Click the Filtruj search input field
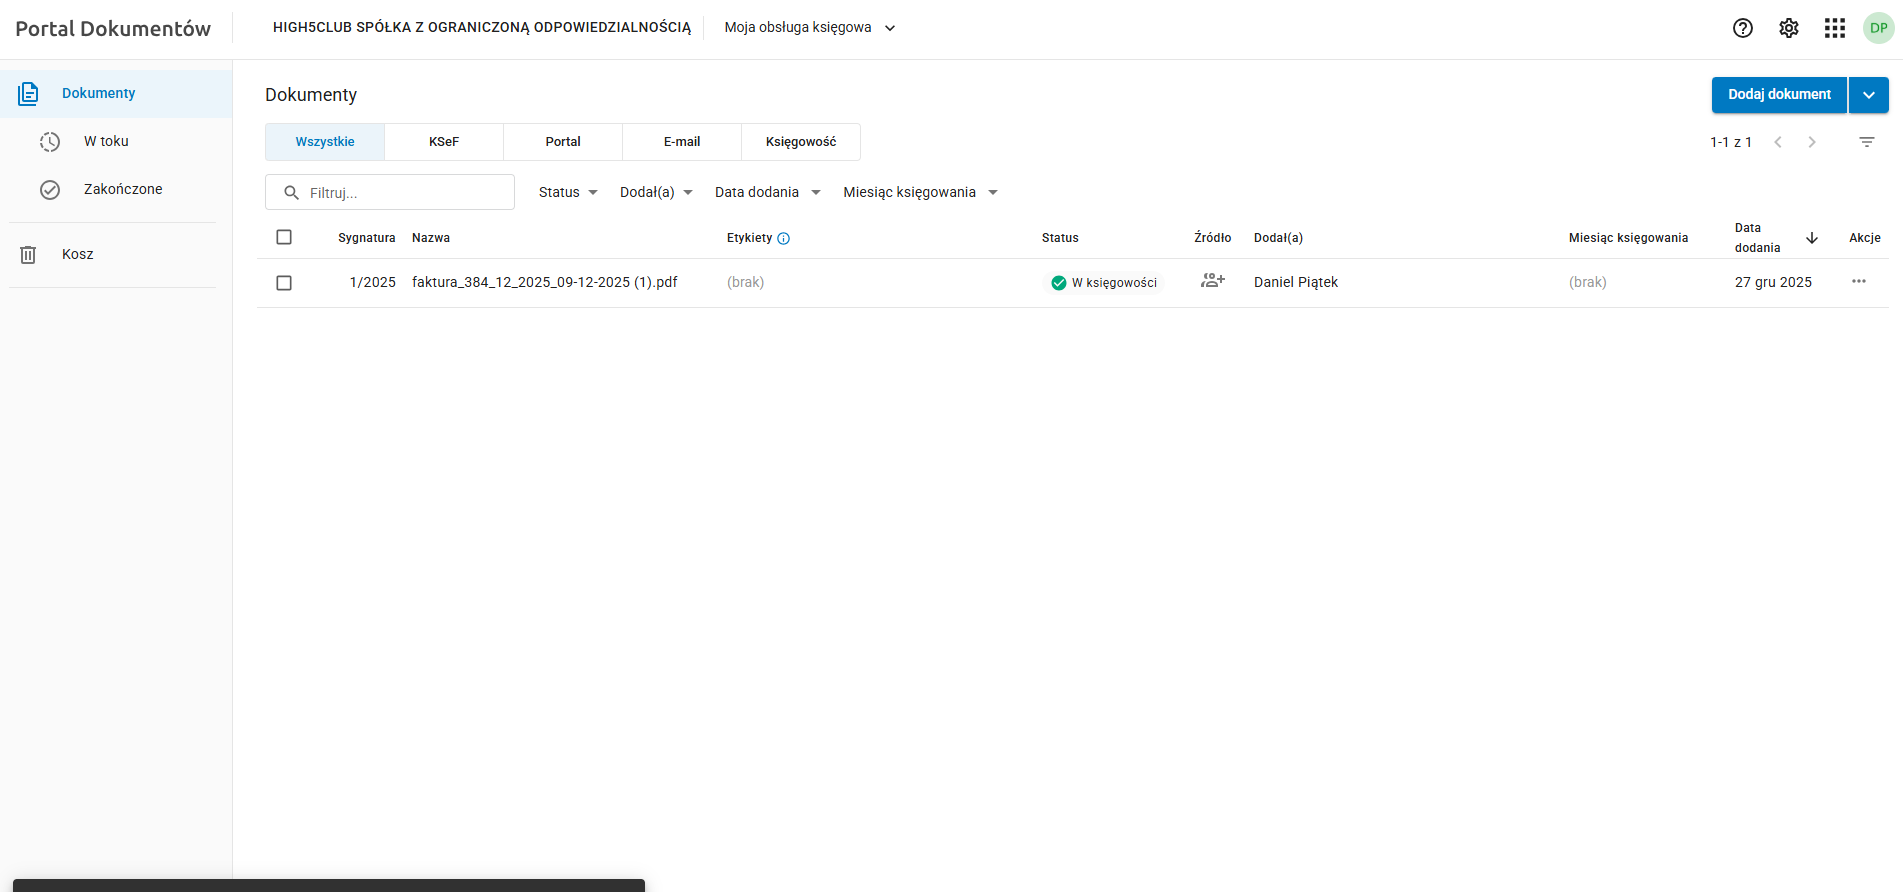 pyautogui.click(x=390, y=192)
